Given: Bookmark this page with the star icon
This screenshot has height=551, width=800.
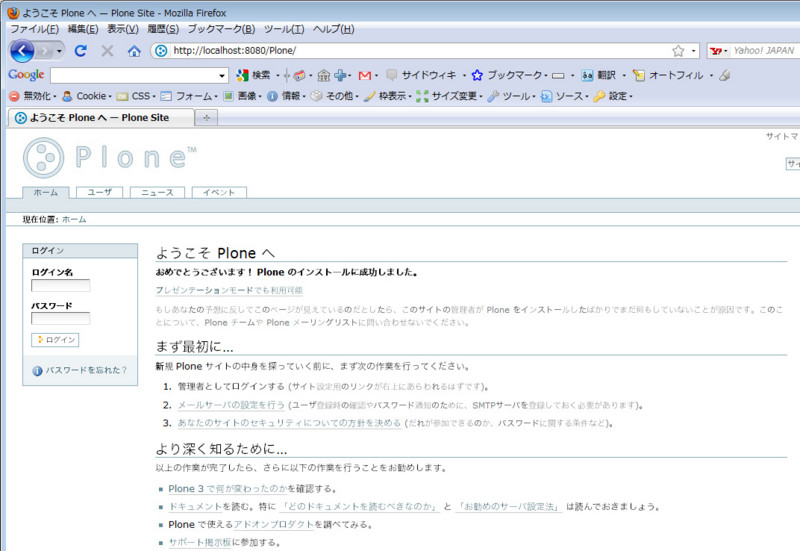Looking at the screenshot, I should (678, 51).
